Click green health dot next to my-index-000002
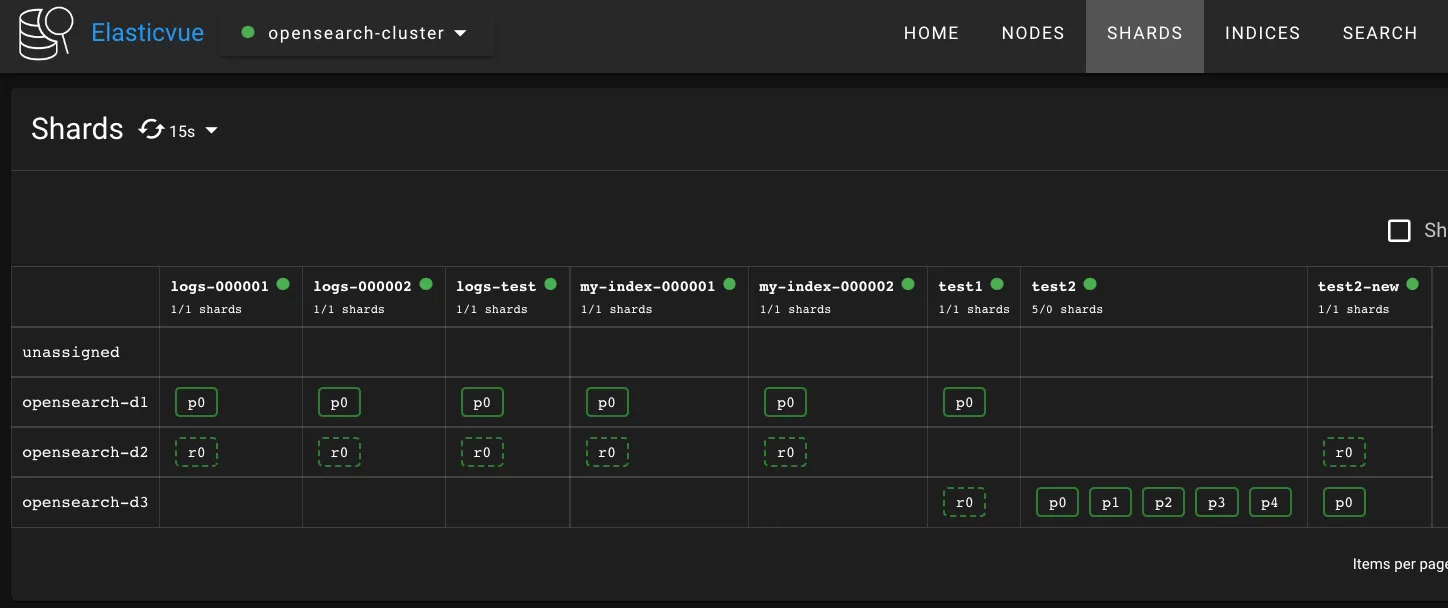The image size is (1448, 608). coord(908,284)
